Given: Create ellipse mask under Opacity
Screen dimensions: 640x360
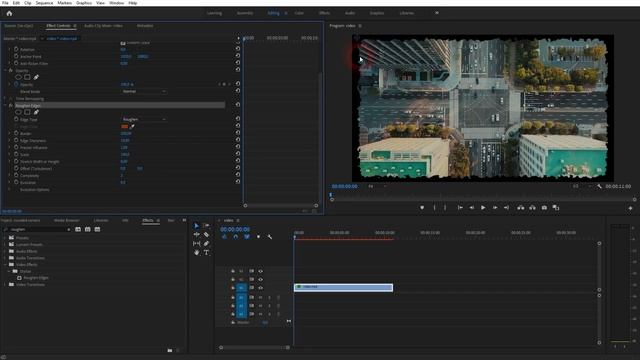Looking at the screenshot, I should pos(18,77).
